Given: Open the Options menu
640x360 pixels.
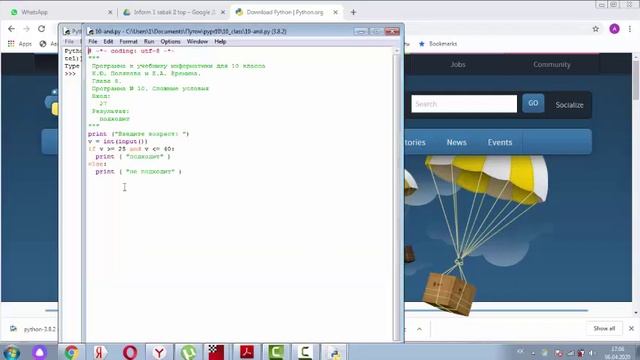Looking at the screenshot, I should click(x=170, y=42).
